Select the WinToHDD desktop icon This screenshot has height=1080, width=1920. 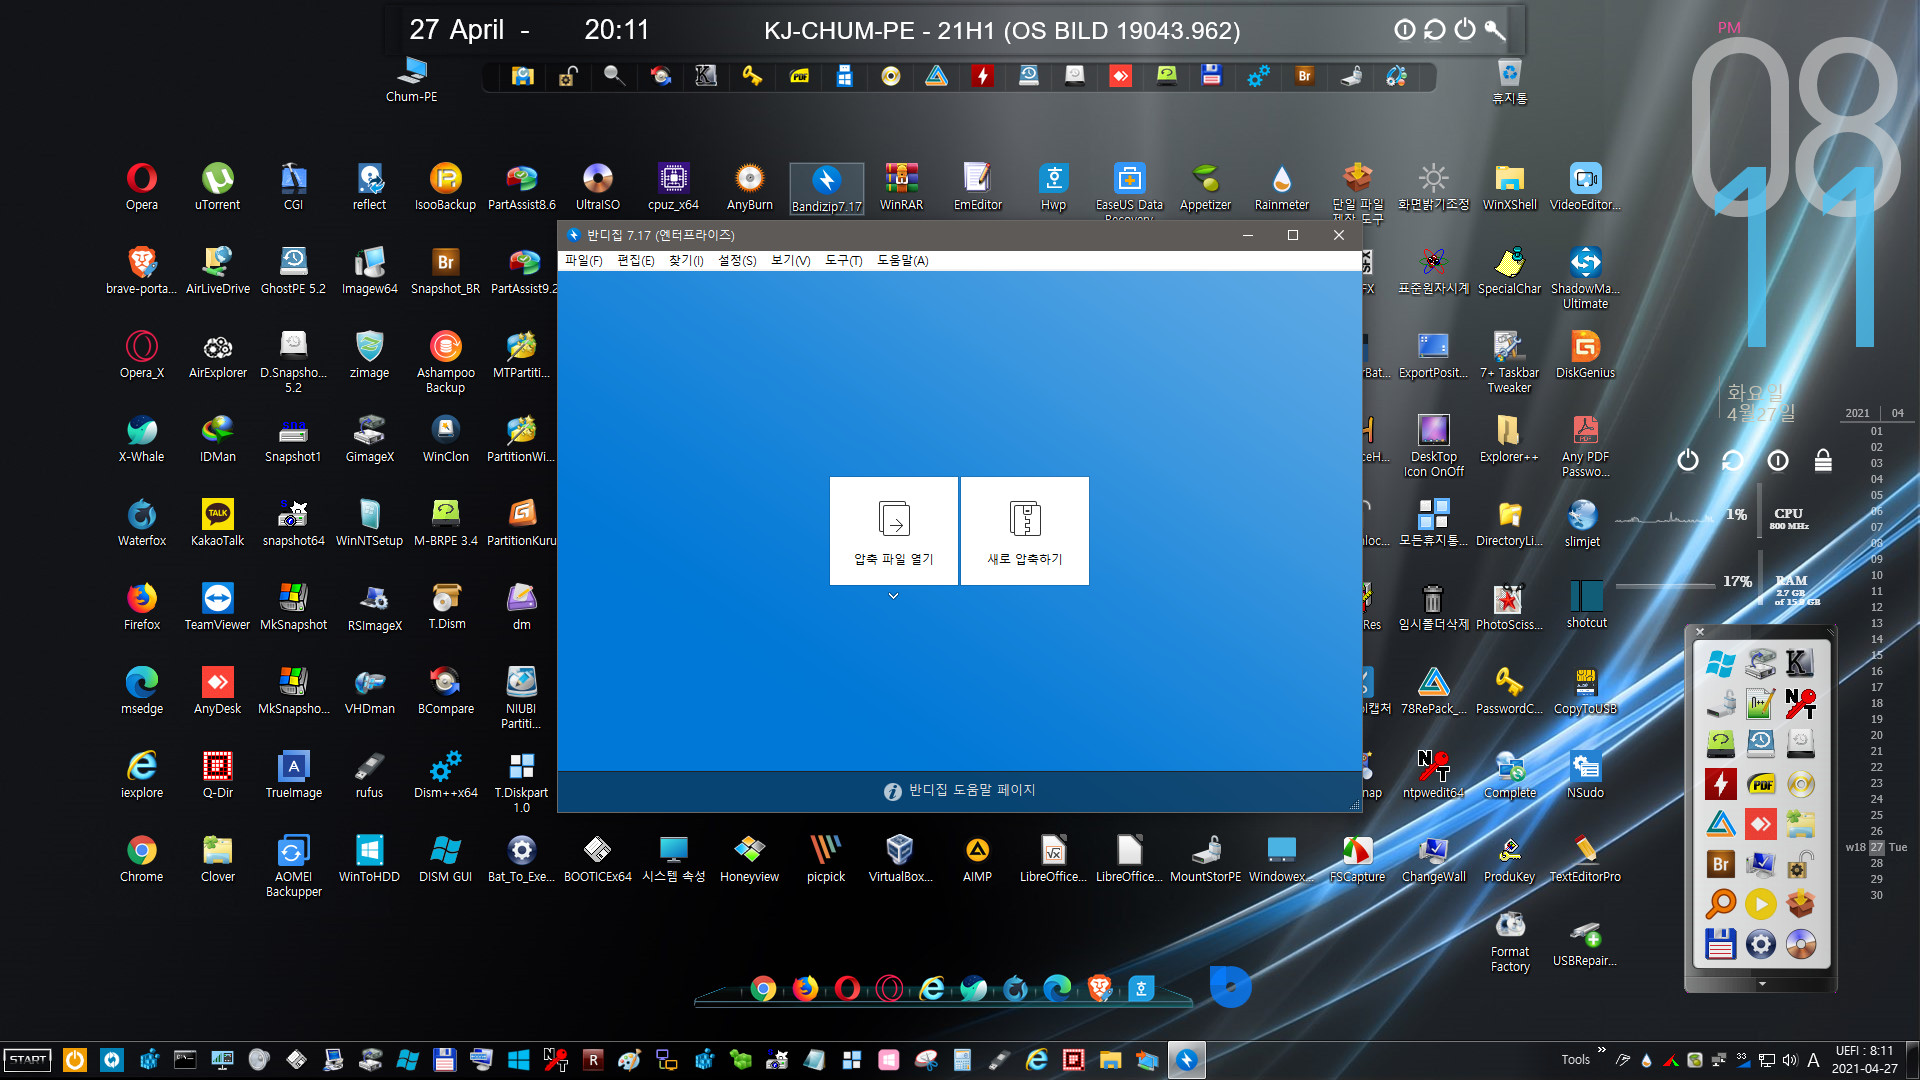click(369, 859)
